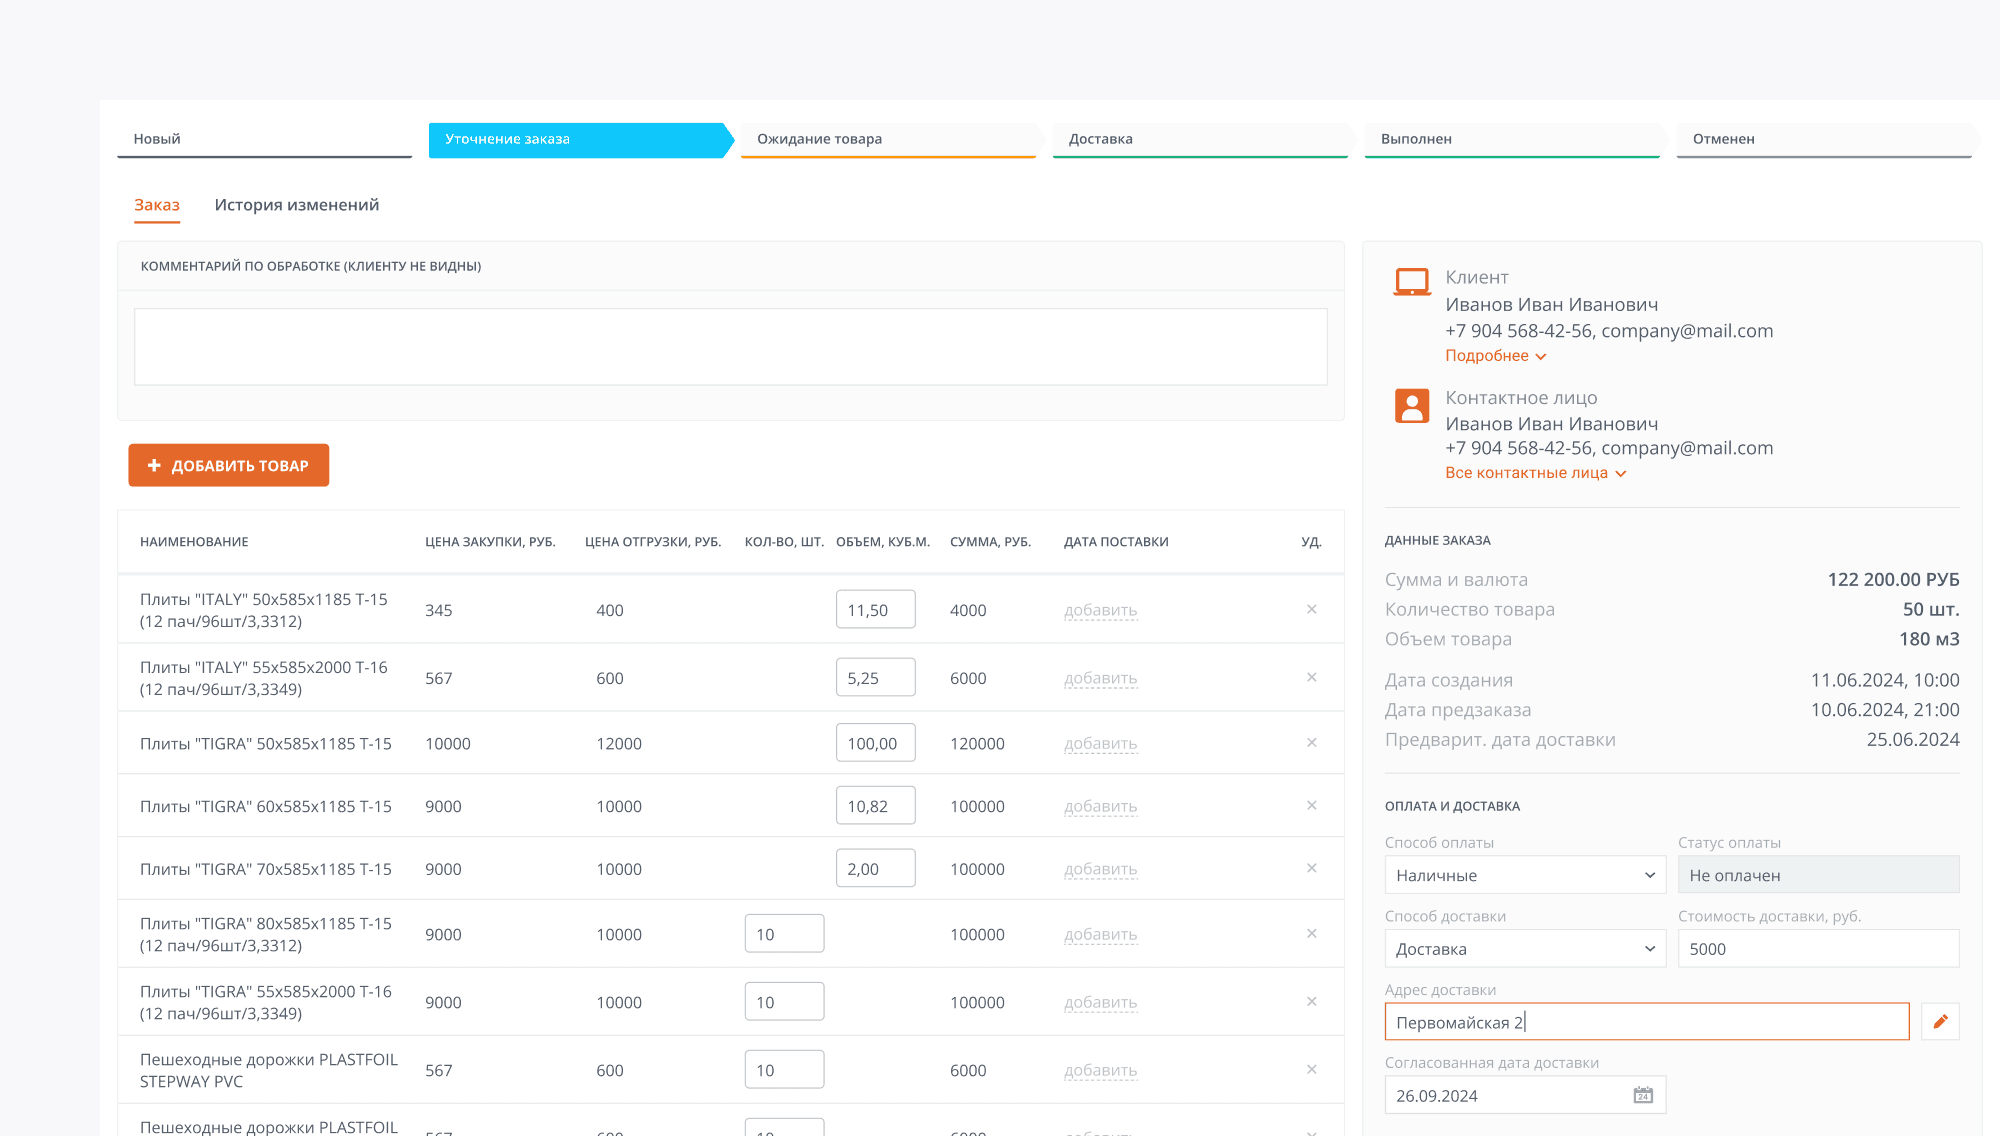Click добавить date link for TIGRA 60x585x1185

click(x=1100, y=806)
